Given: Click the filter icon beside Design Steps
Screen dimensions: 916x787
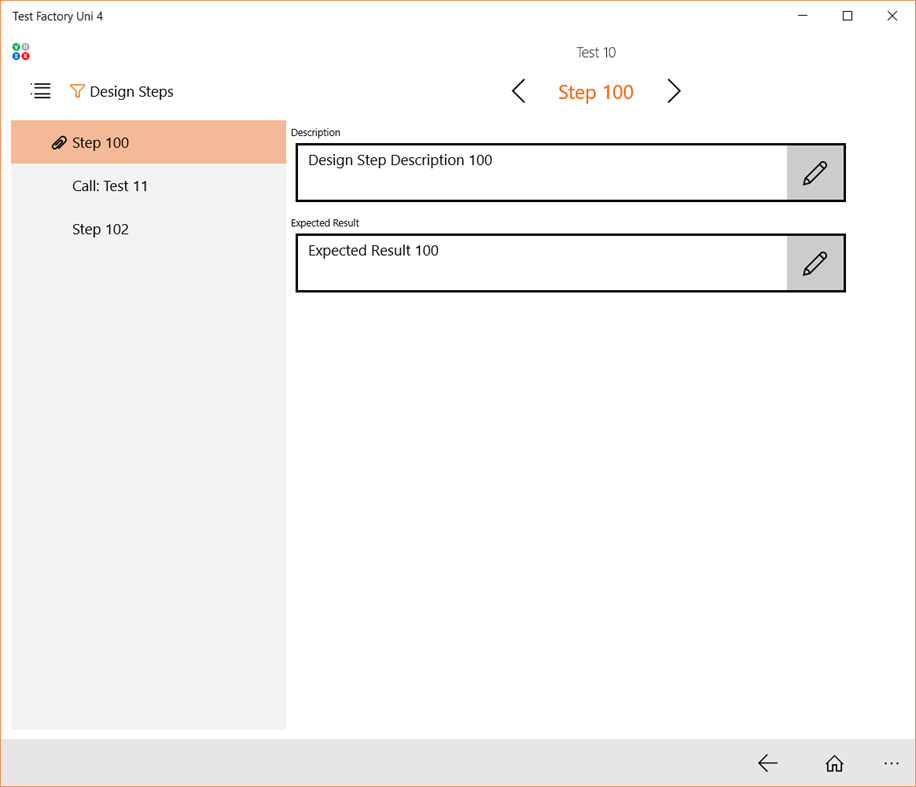Looking at the screenshot, I should (78, 91).
